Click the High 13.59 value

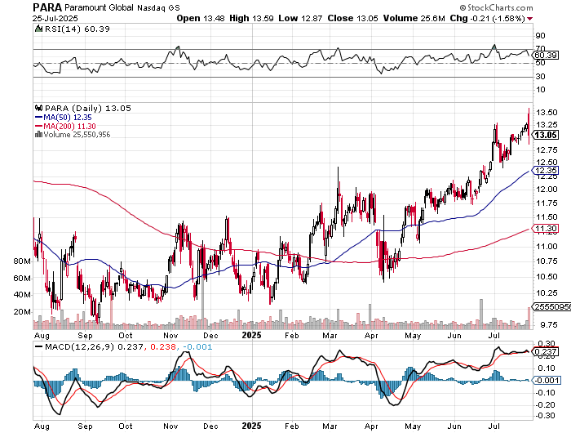click(x=251, y=18)
